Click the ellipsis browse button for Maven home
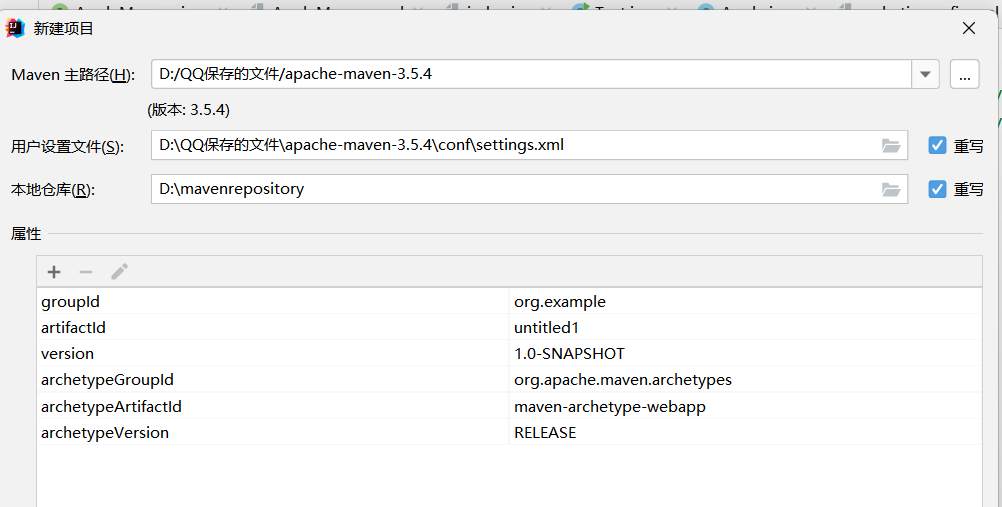Image resolution: width=1002 pixels, height=507 pixels. pos(965,74)
